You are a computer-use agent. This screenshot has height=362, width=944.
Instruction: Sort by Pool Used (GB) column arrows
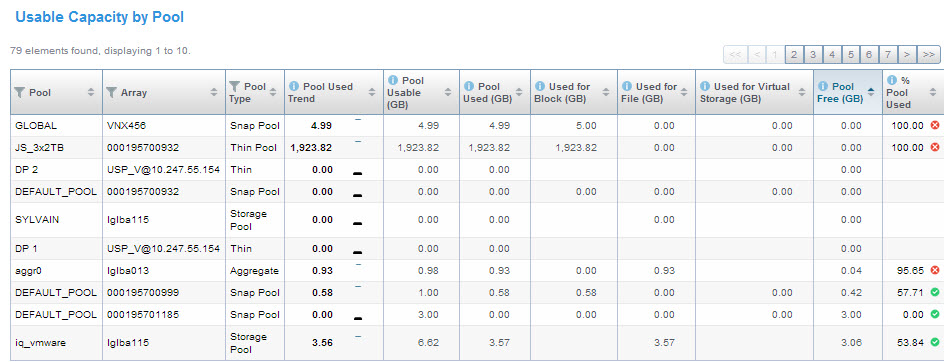click(518, 92)
